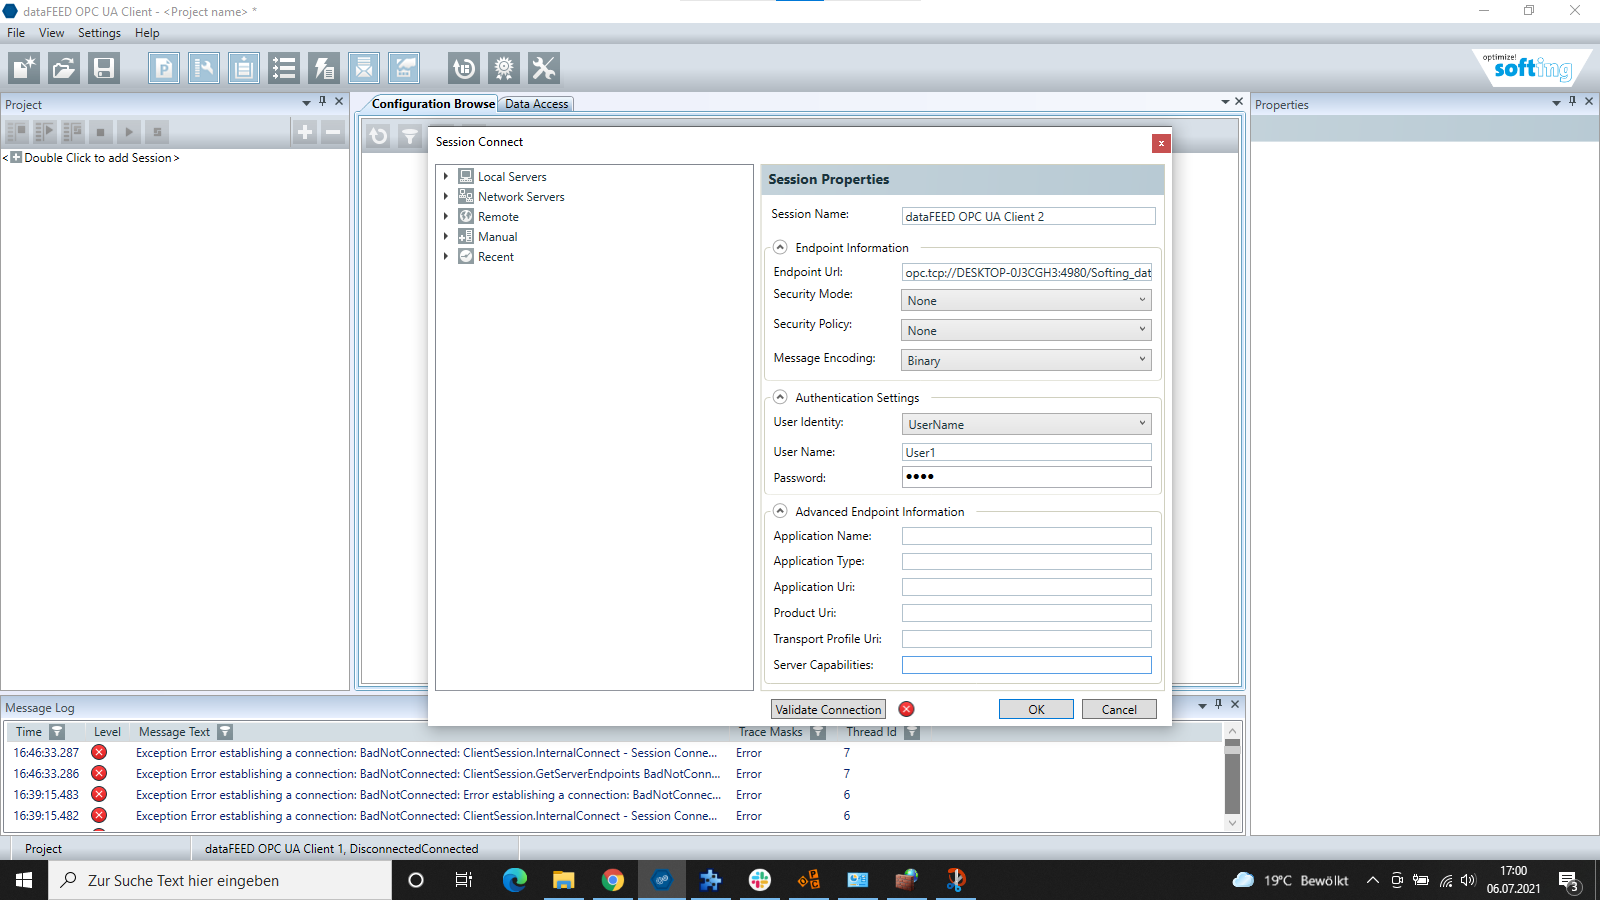This screenshot has height=900, width=1600.
Task: Click the Trace Masks column filter icon
Action: tap(818, 732)
